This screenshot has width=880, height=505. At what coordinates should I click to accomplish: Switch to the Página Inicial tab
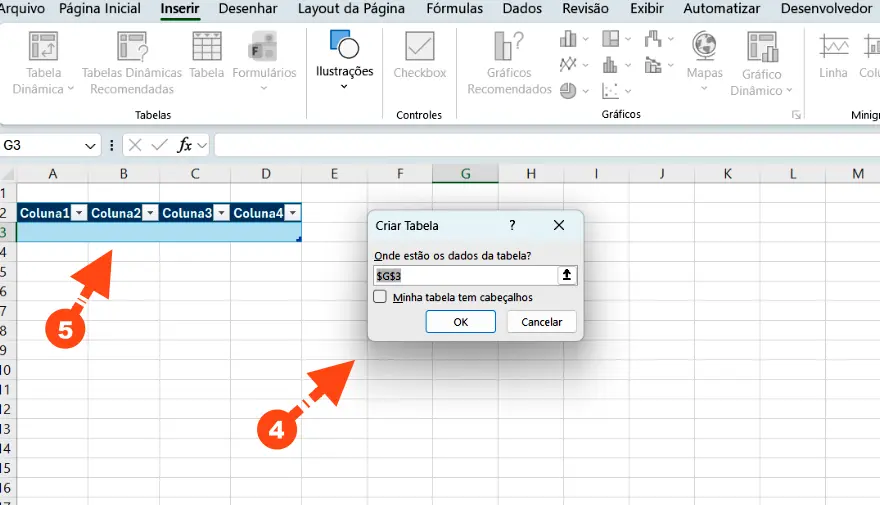(100, 8)
